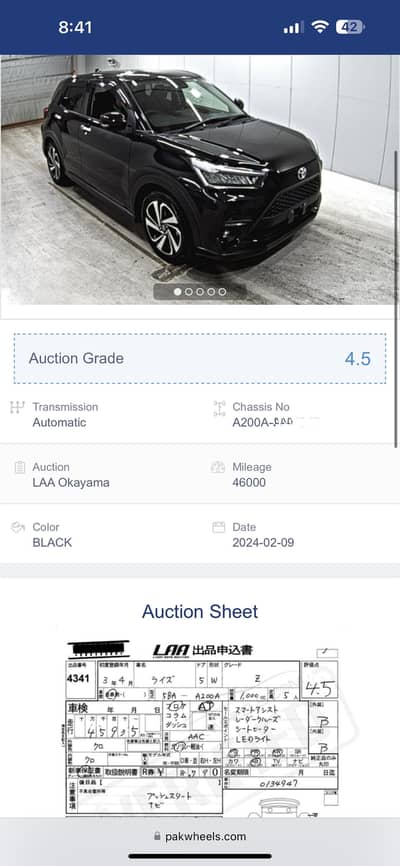Tap the Color paint icon
Viewport: 400px width, 866px height.
(18, 527)
